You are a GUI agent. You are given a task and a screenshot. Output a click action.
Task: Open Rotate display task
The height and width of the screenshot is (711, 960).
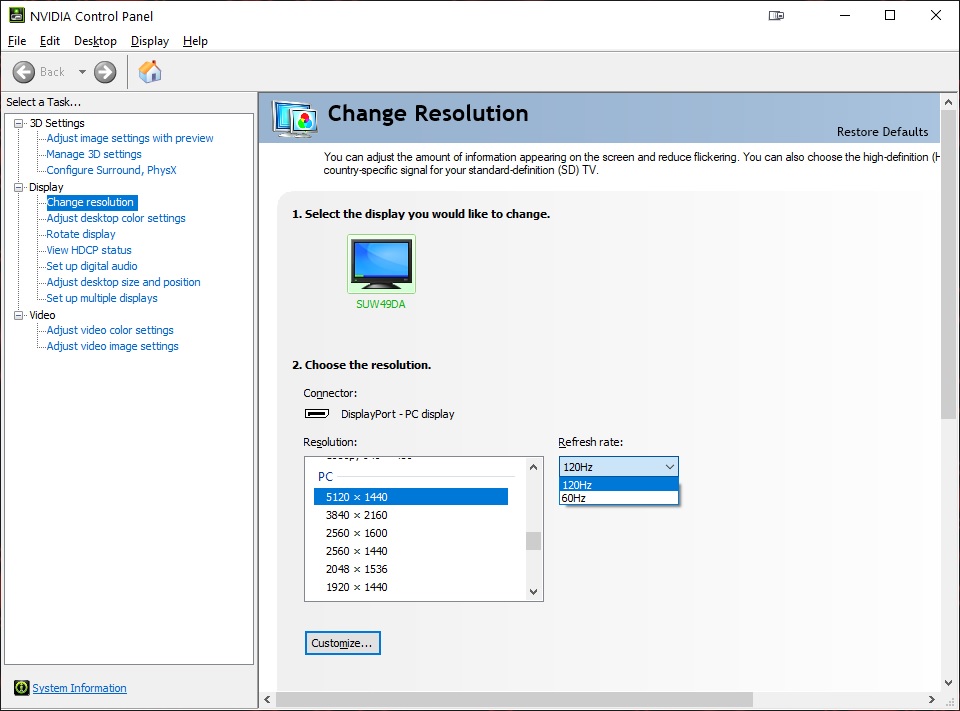81,234
